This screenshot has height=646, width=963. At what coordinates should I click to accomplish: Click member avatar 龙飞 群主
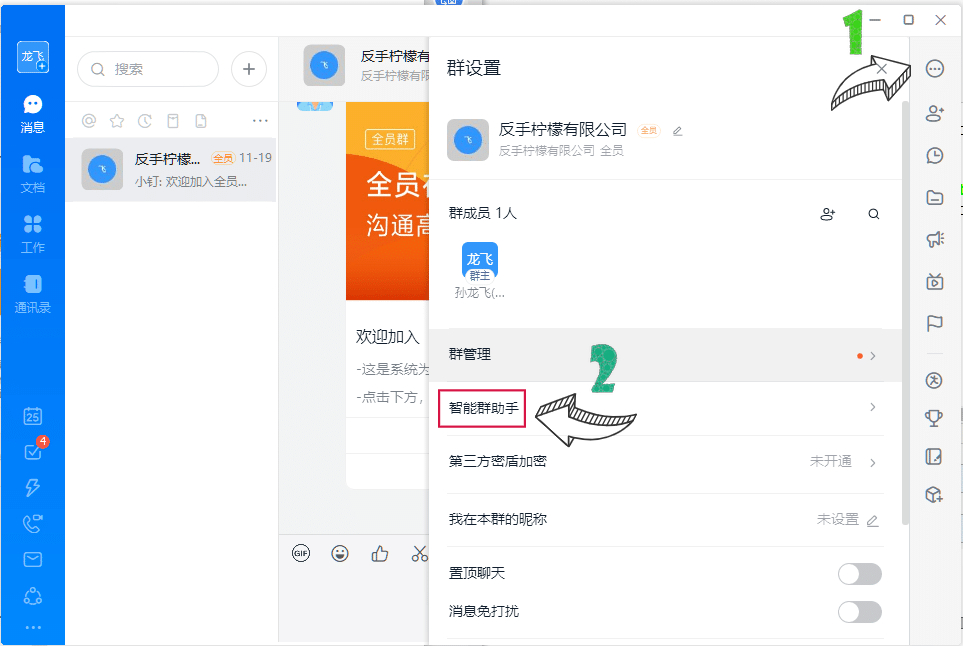[x=480, y=262]
